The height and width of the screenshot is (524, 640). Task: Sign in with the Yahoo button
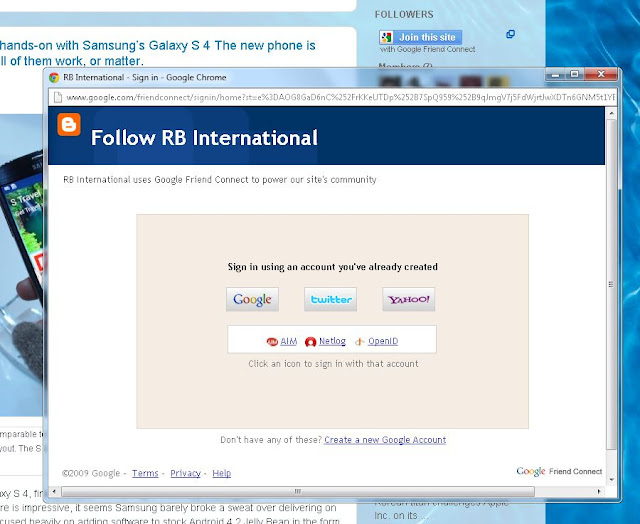pyautogui.click(x=409, y=299)
